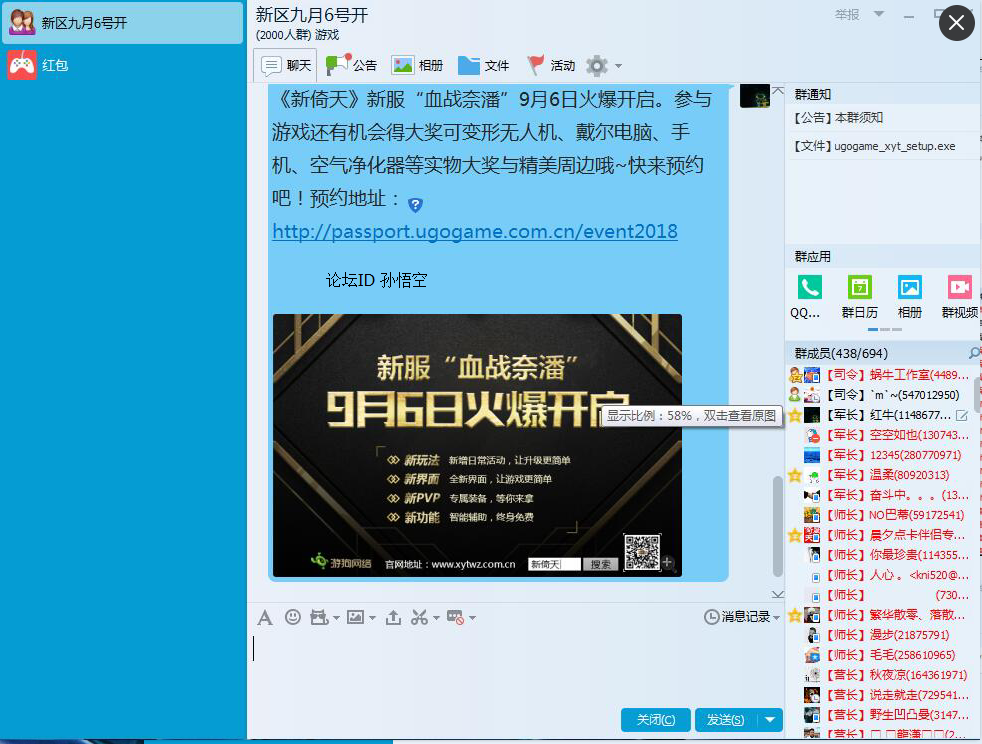Select member 【师长】漫步(21875791)
Image resolution: width=982 pixels, height=744 pixels.
(x=882, y=635)
